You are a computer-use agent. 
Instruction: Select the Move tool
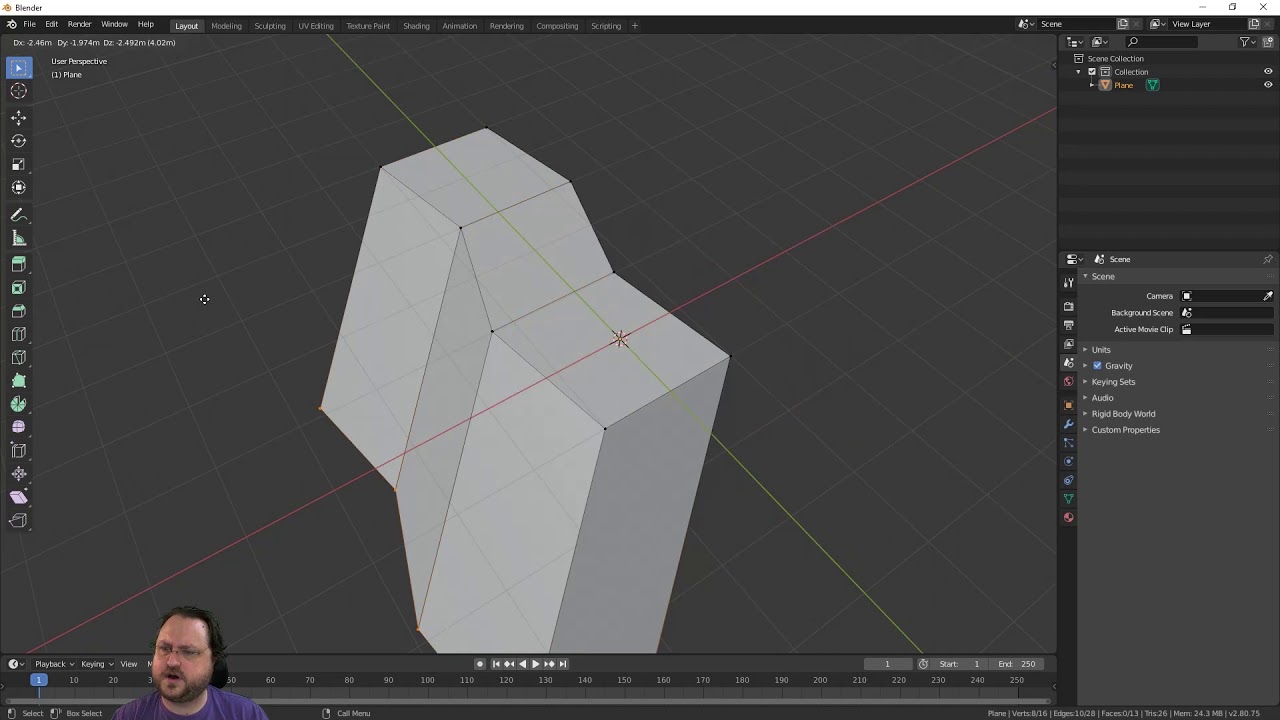click(x=18, y=117)
